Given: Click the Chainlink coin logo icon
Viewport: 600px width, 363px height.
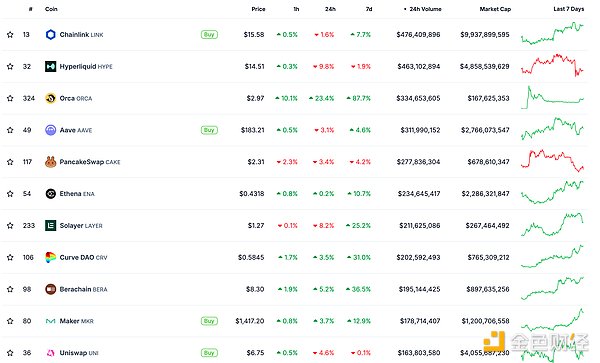Looking at the screenshot, I should click(x=51, y=35).
